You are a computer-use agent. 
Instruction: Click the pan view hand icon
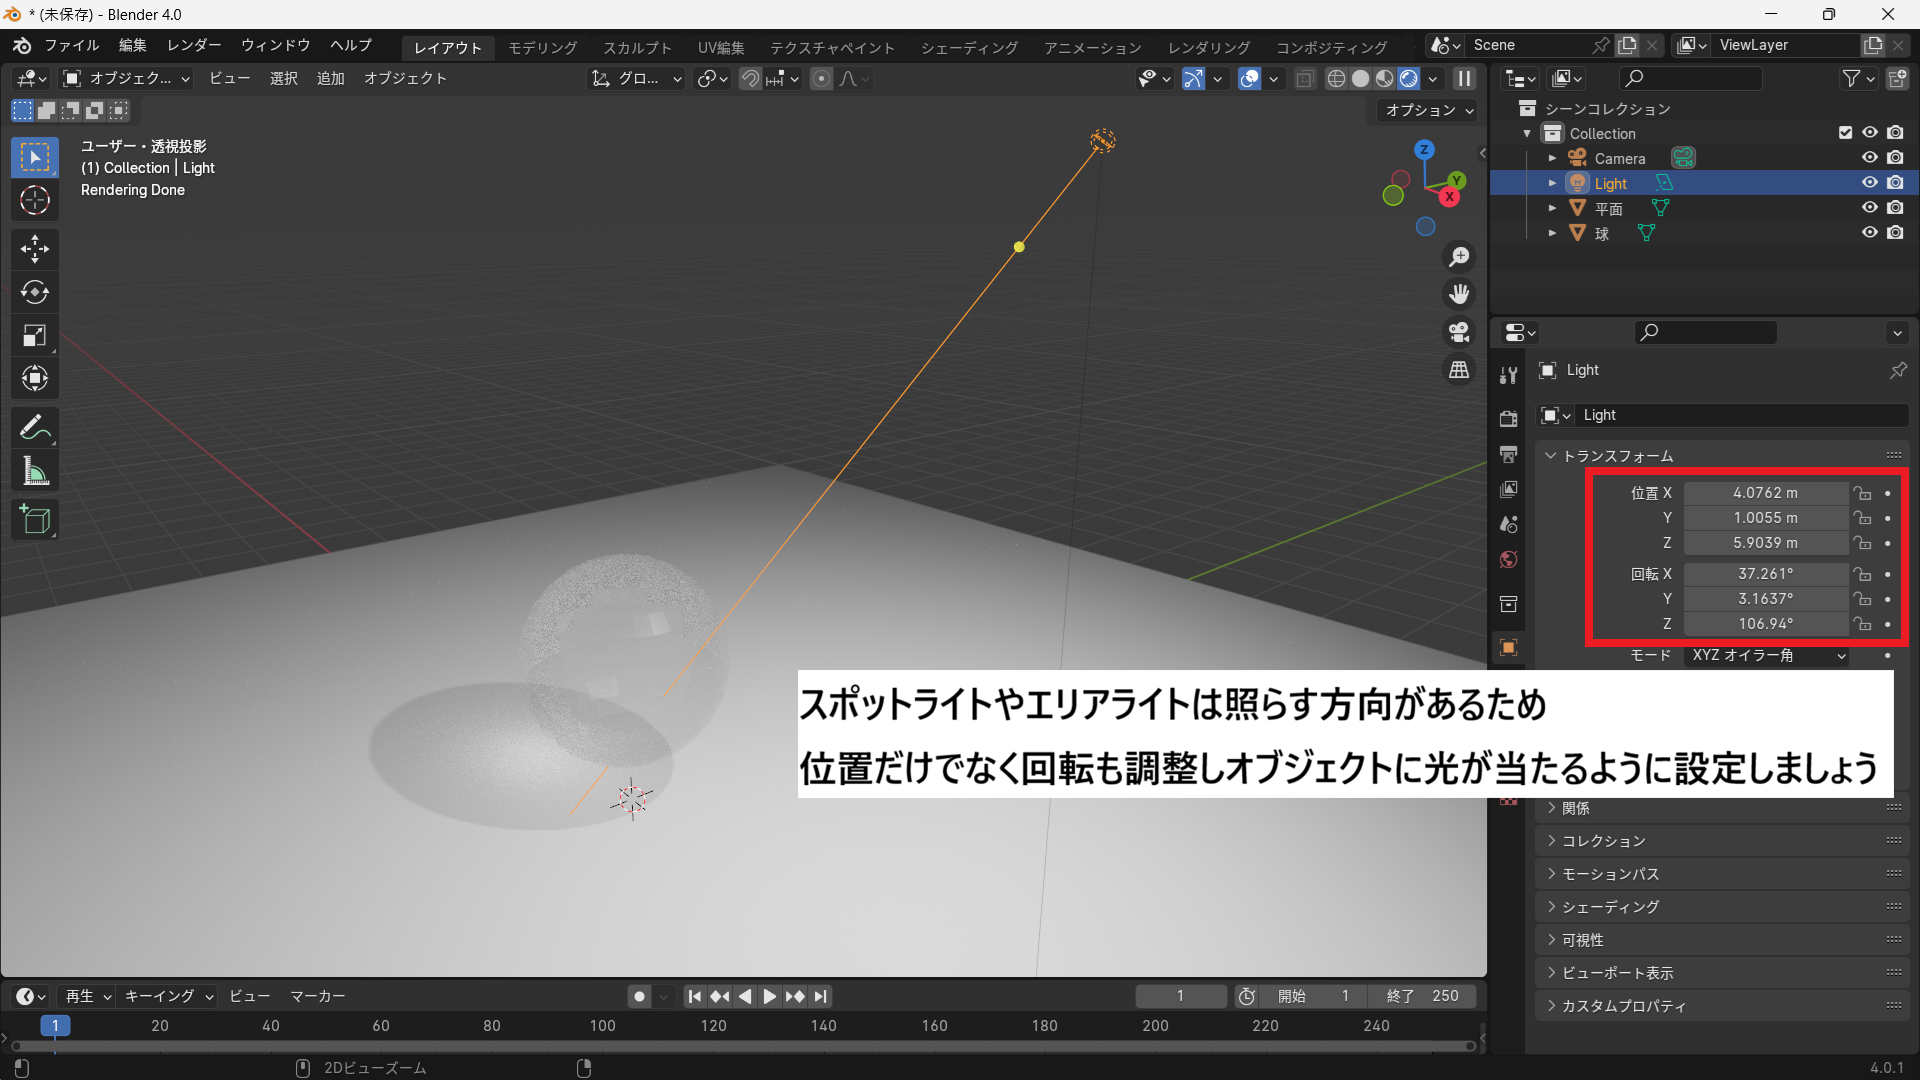[x=1460, y=294]
